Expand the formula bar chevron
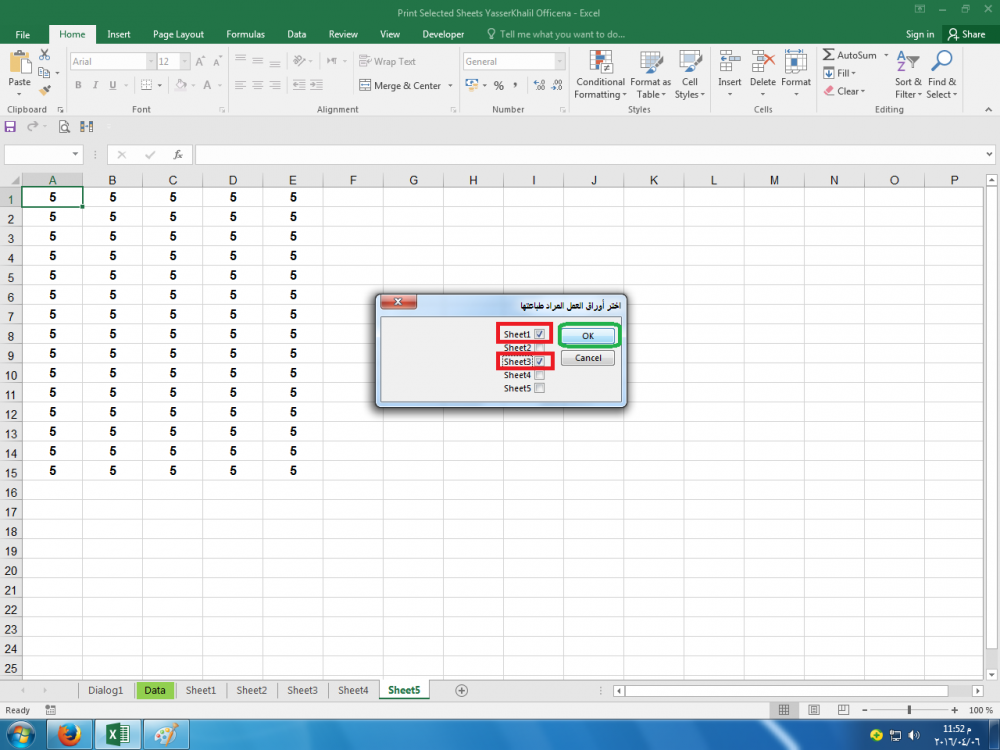The image size is (1000, 750). [x=989, y=154]
